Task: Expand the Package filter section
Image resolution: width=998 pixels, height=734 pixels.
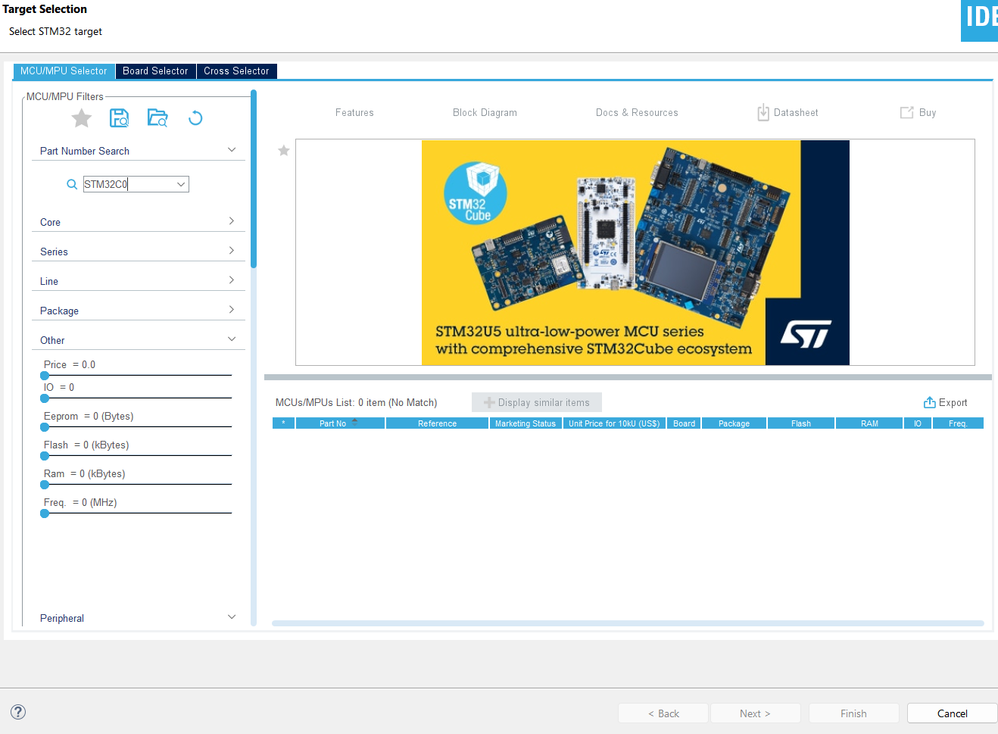Action: [232, 309]
